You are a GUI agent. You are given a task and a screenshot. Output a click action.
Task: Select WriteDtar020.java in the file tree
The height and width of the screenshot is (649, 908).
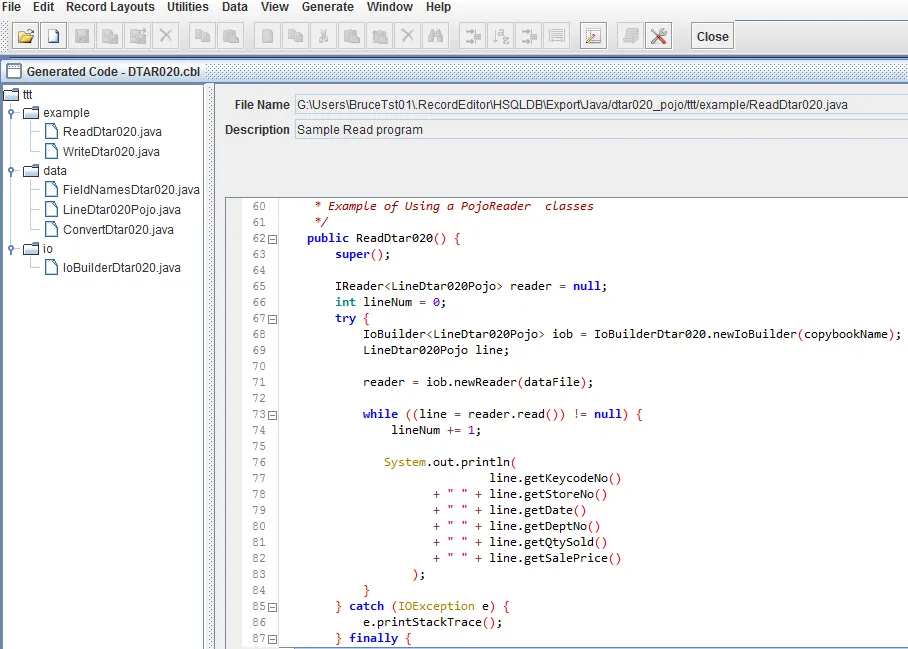[110, 152]
